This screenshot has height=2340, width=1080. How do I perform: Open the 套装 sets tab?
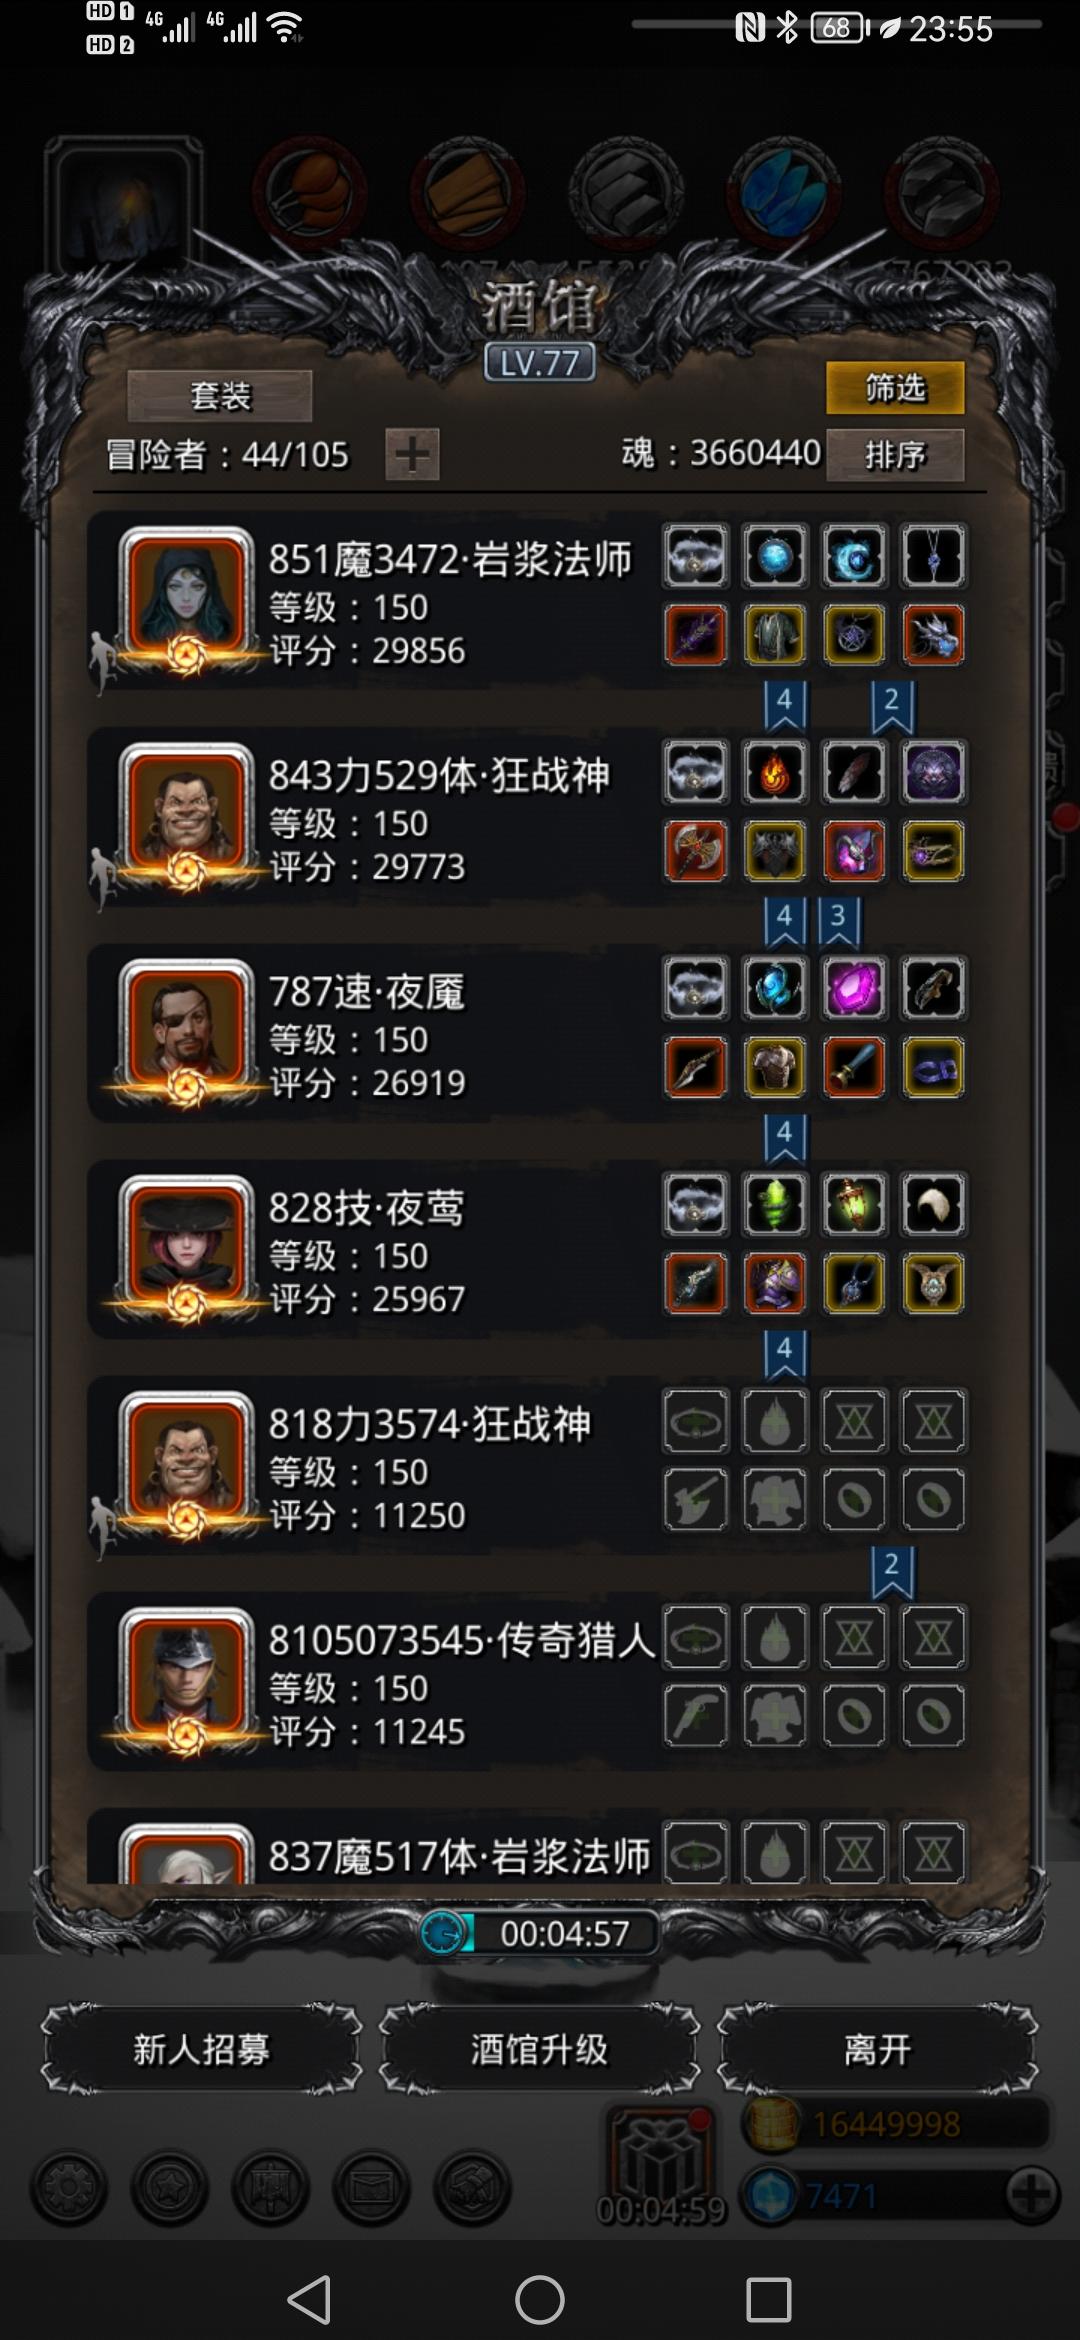pos(220,396)
